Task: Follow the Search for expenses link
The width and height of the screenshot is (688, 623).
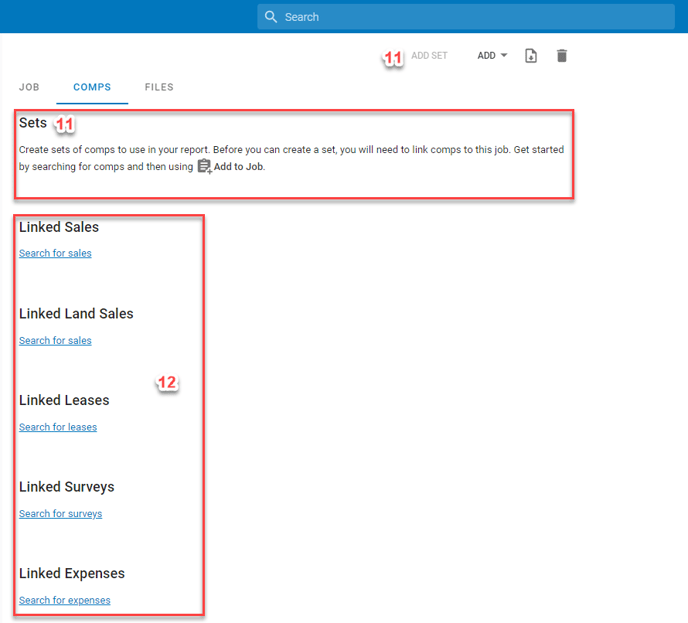Action: tap(64, 601)
